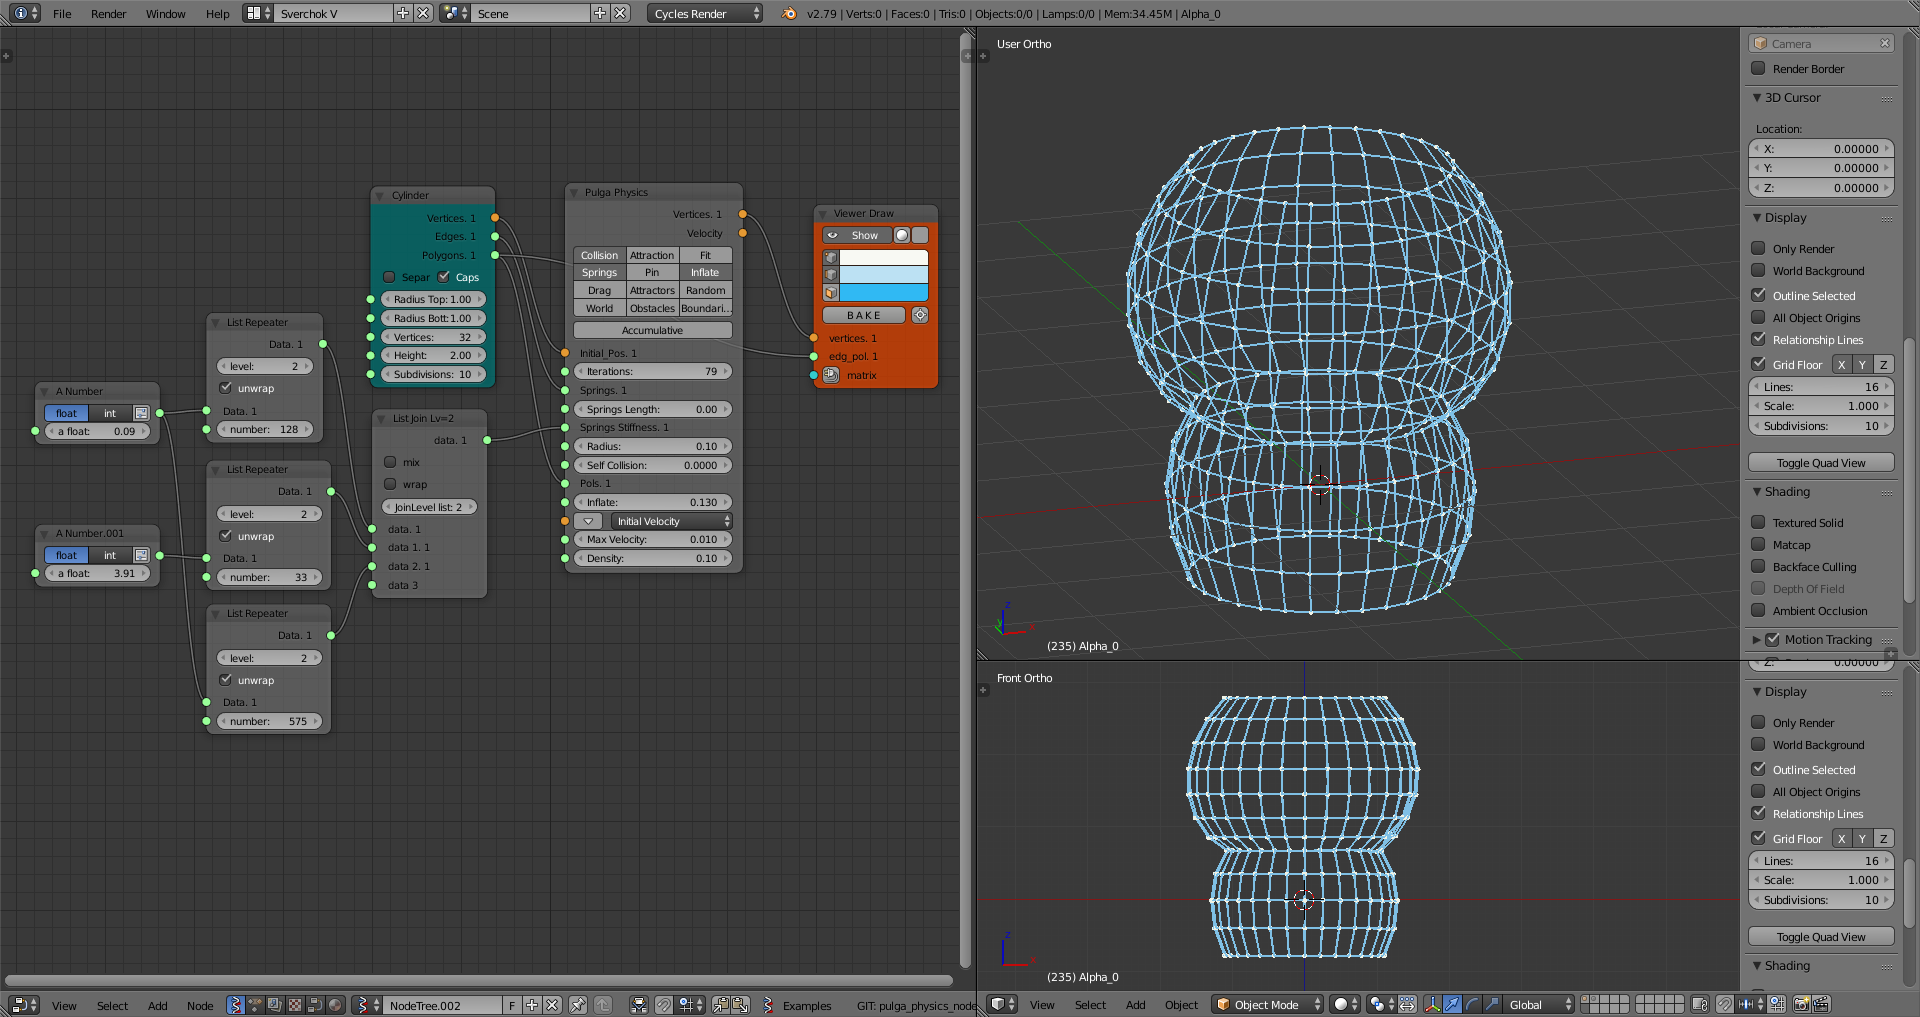Enable the Only Render checkbox

pyautogui.click(x=1758, y=248)
